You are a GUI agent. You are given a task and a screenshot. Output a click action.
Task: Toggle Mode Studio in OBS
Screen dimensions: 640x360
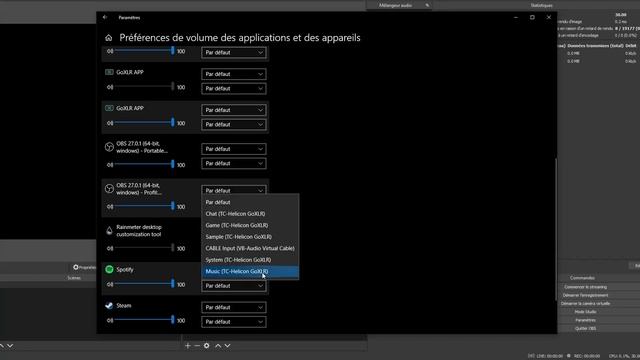(585, 312)
